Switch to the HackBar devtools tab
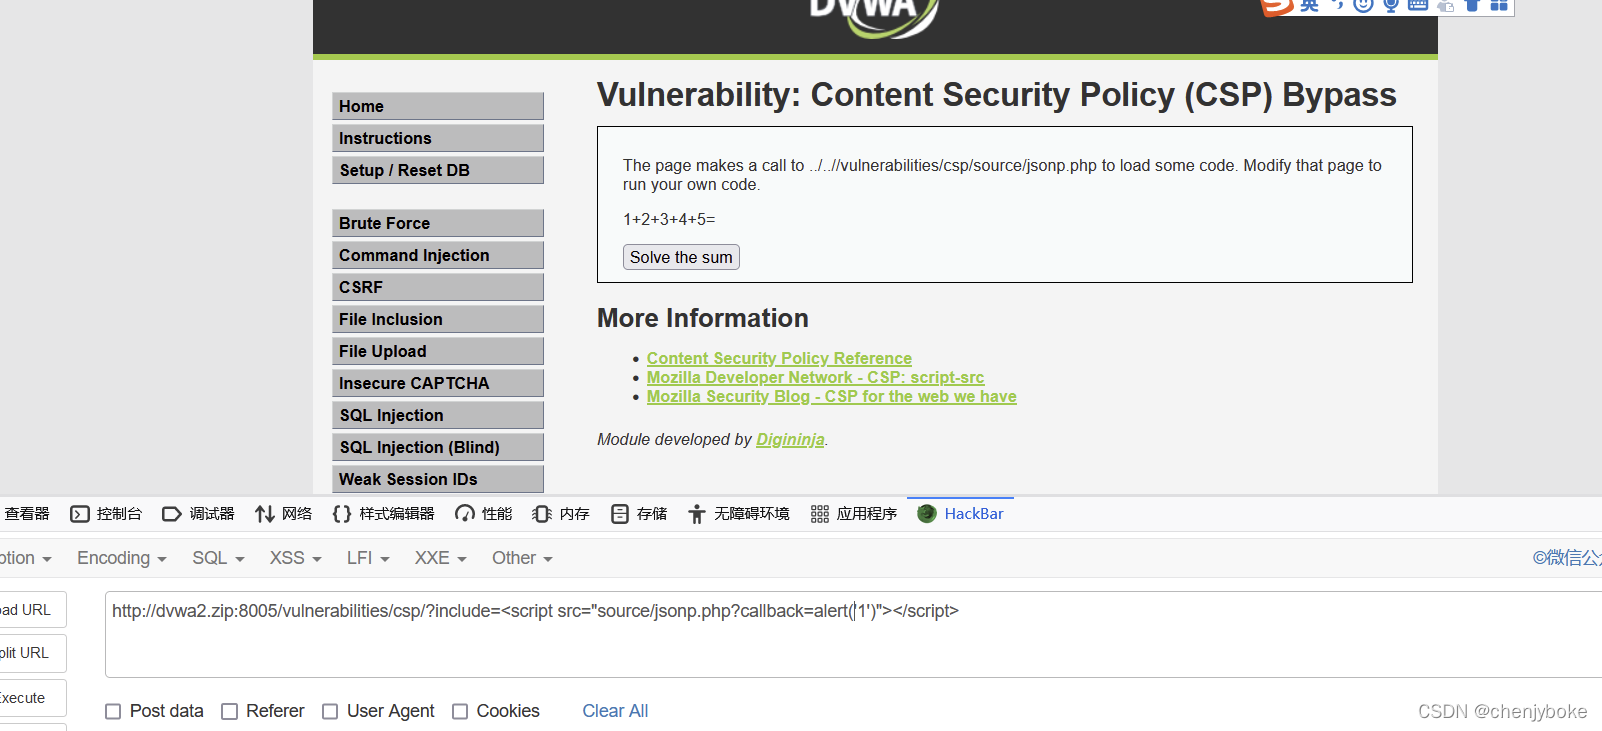 [x=960, y=514]
